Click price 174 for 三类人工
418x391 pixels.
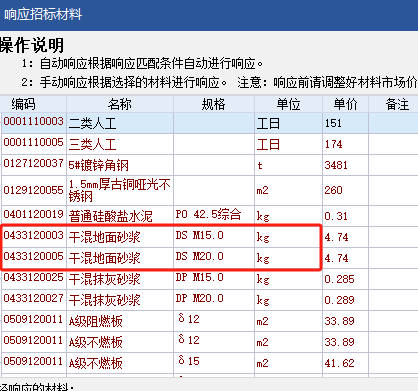click(345, 144)
